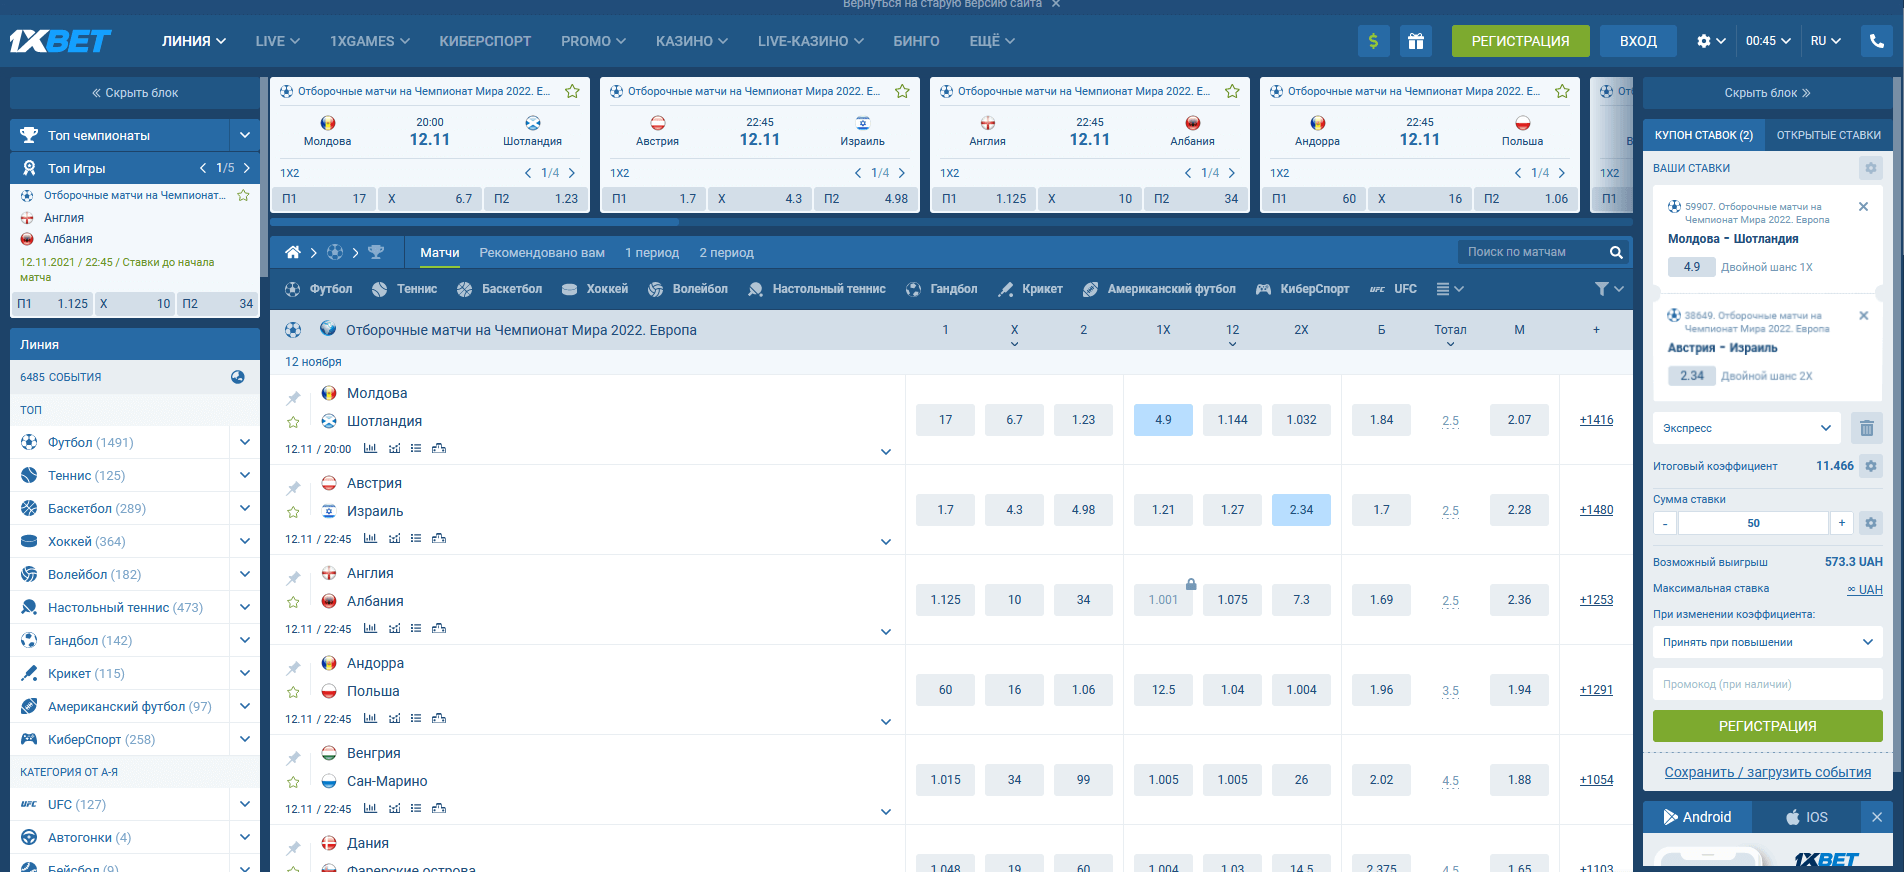Expand the Футбол category in sidebar
The image size is (1904, 872).
[x=245, y=442]
